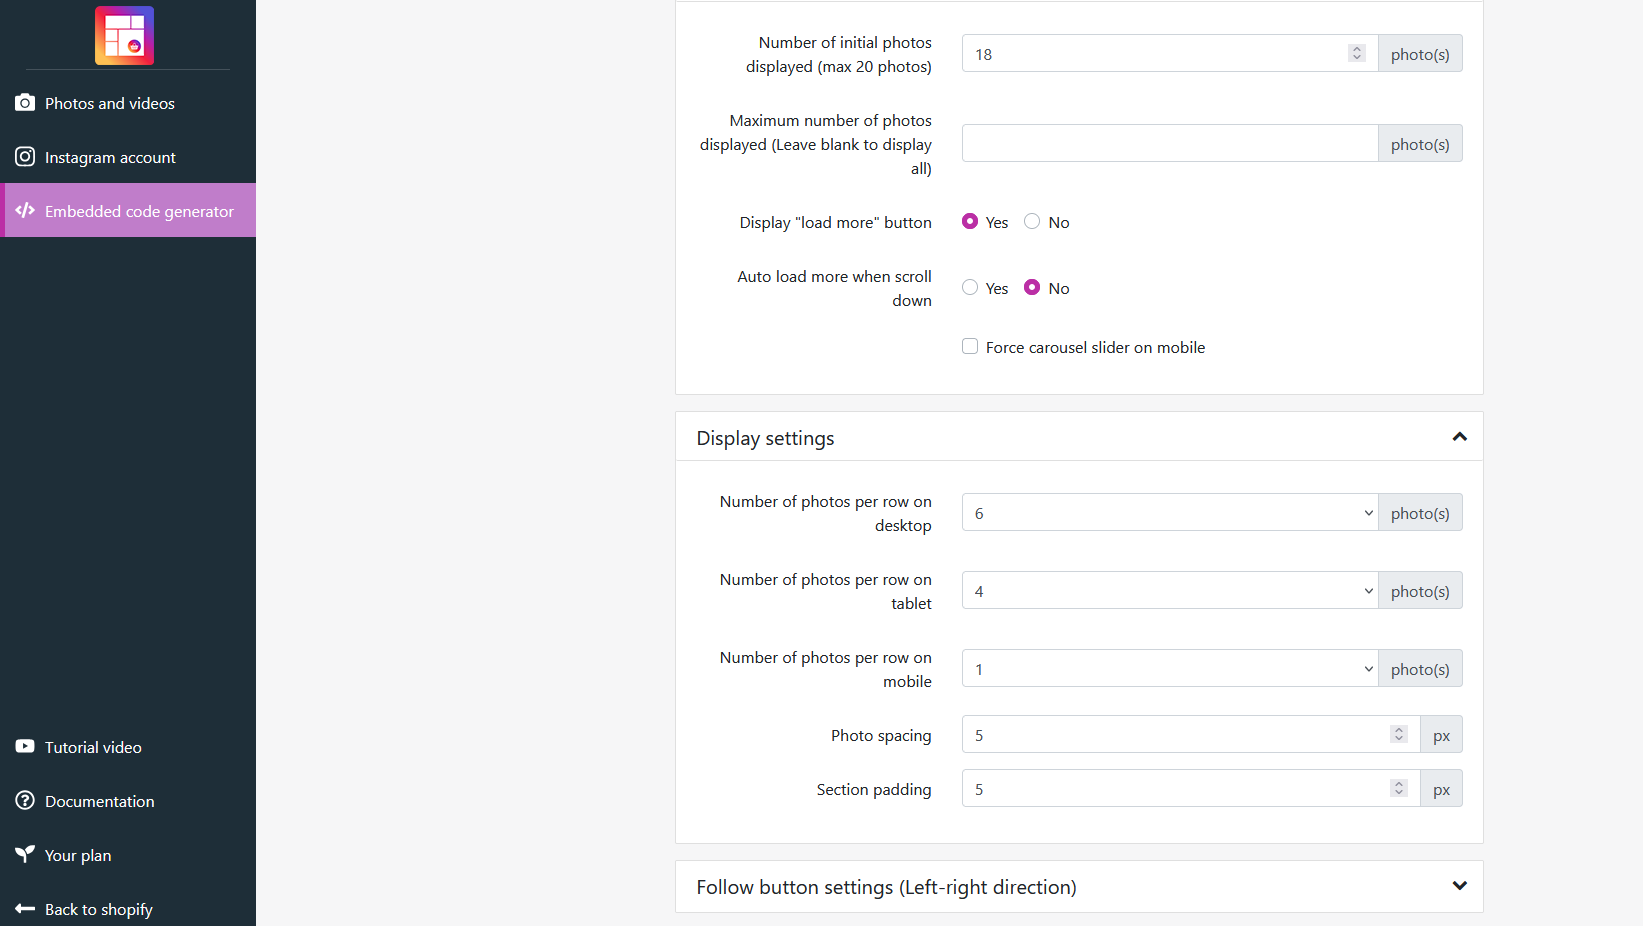
Task: Select Yes for Auto load more on scroll
Action: (x=970, y=288)
